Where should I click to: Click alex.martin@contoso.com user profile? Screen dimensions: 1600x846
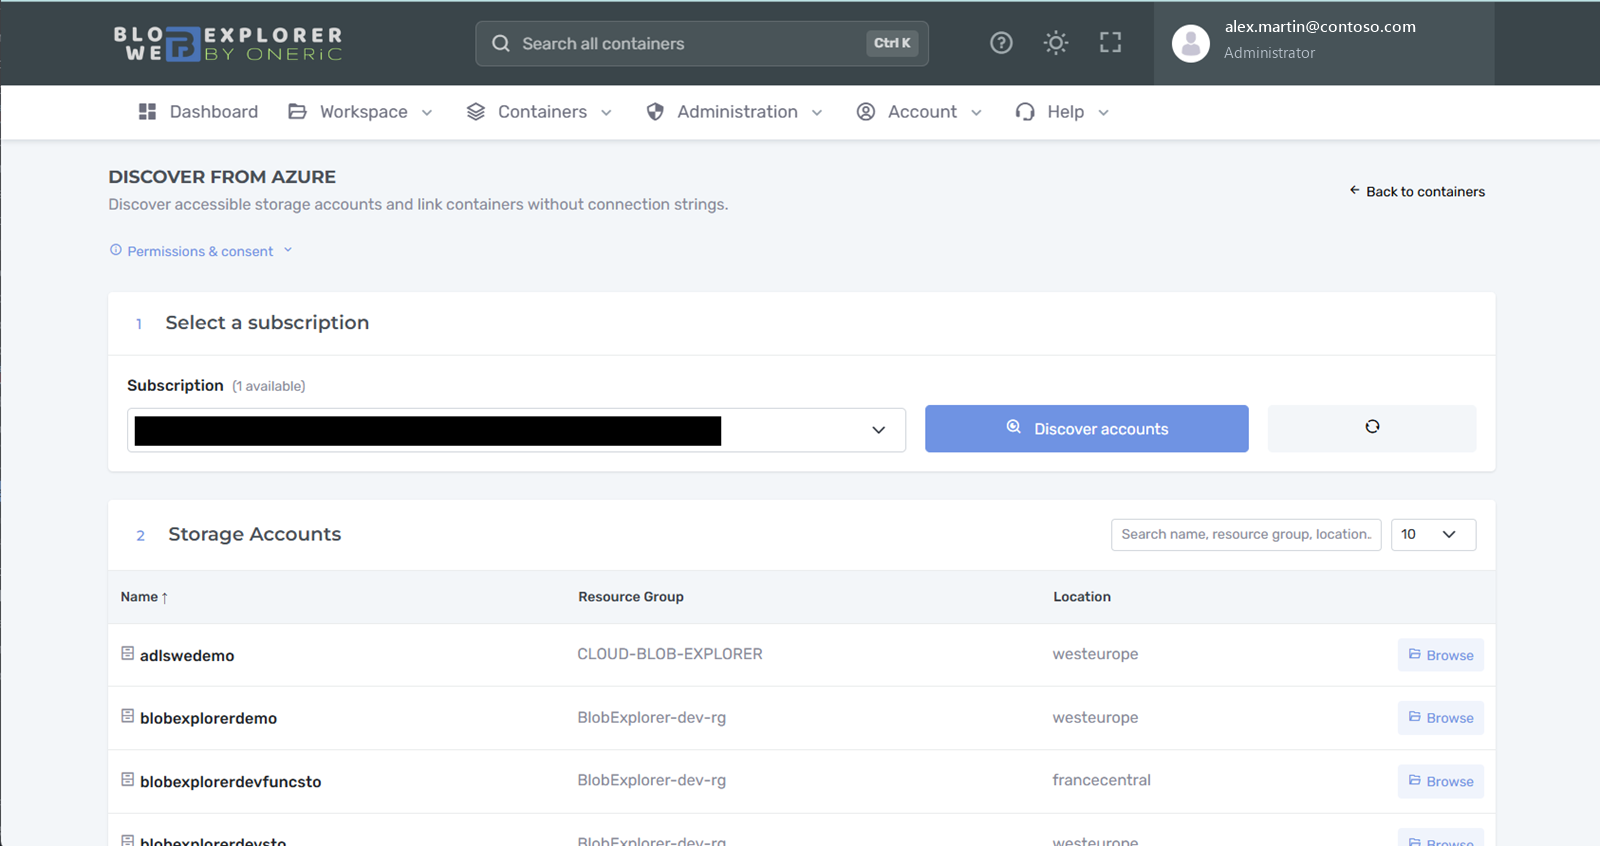[1324, 44]
